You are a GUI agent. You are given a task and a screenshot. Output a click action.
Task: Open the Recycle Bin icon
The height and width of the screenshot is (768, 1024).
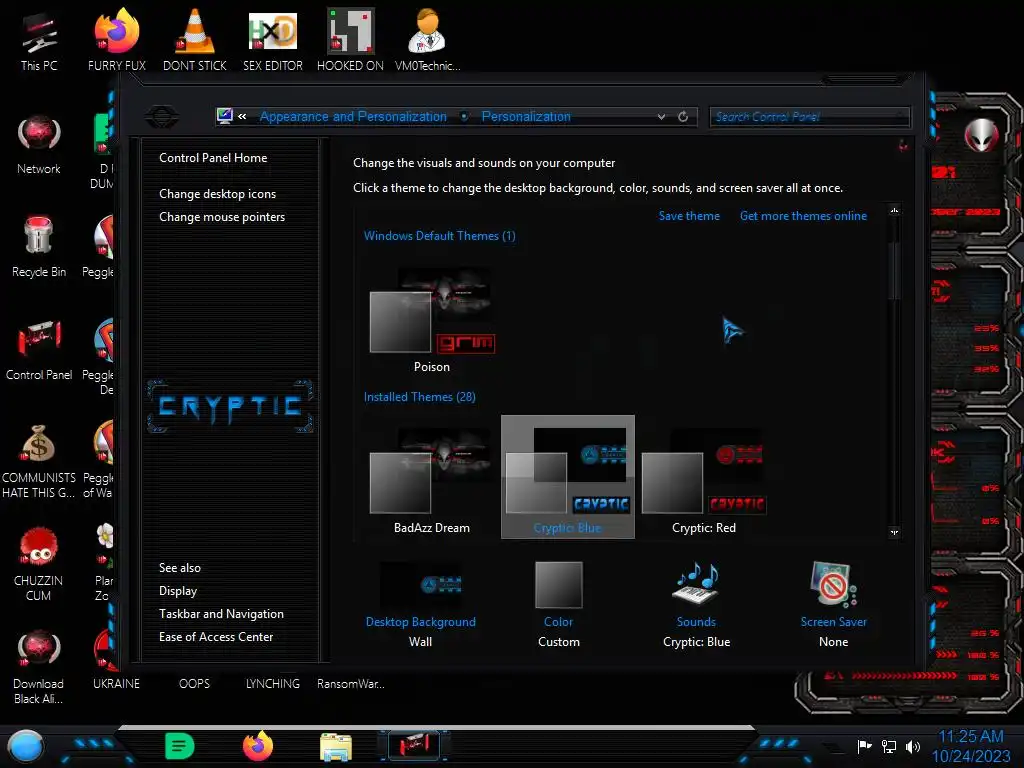tap(39, 247)
